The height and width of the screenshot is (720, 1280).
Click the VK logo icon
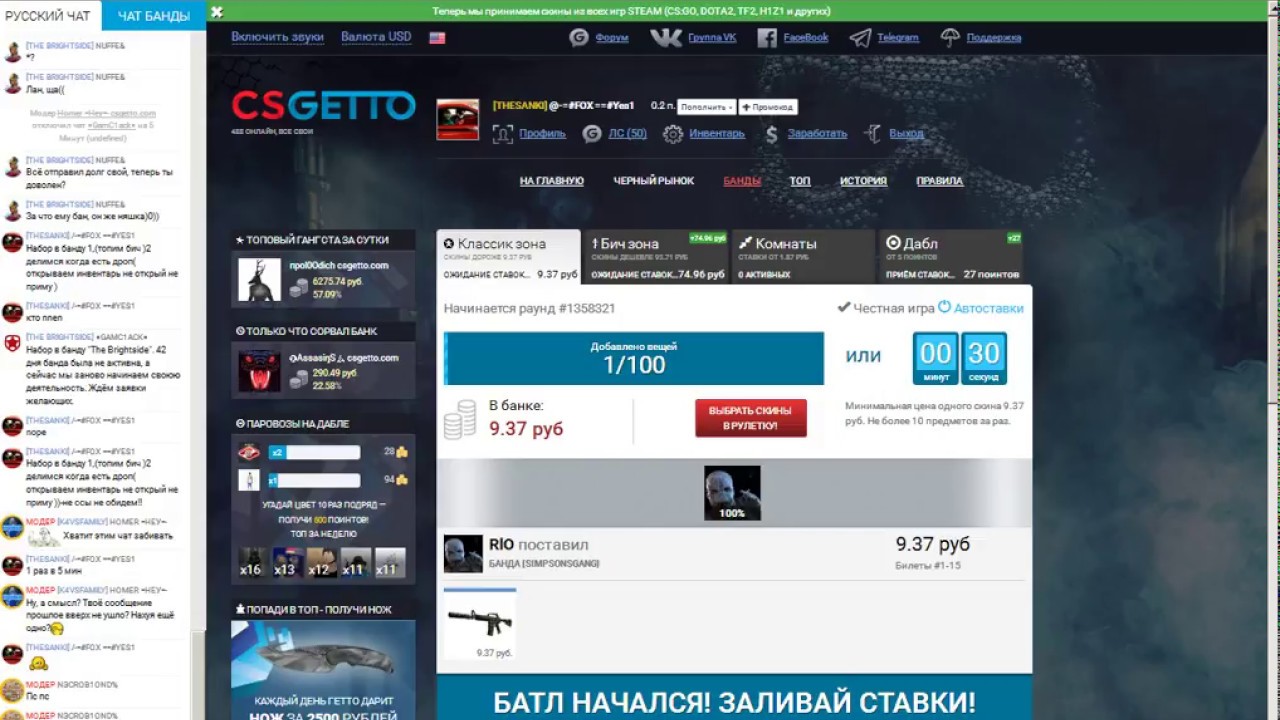[666, 38]
